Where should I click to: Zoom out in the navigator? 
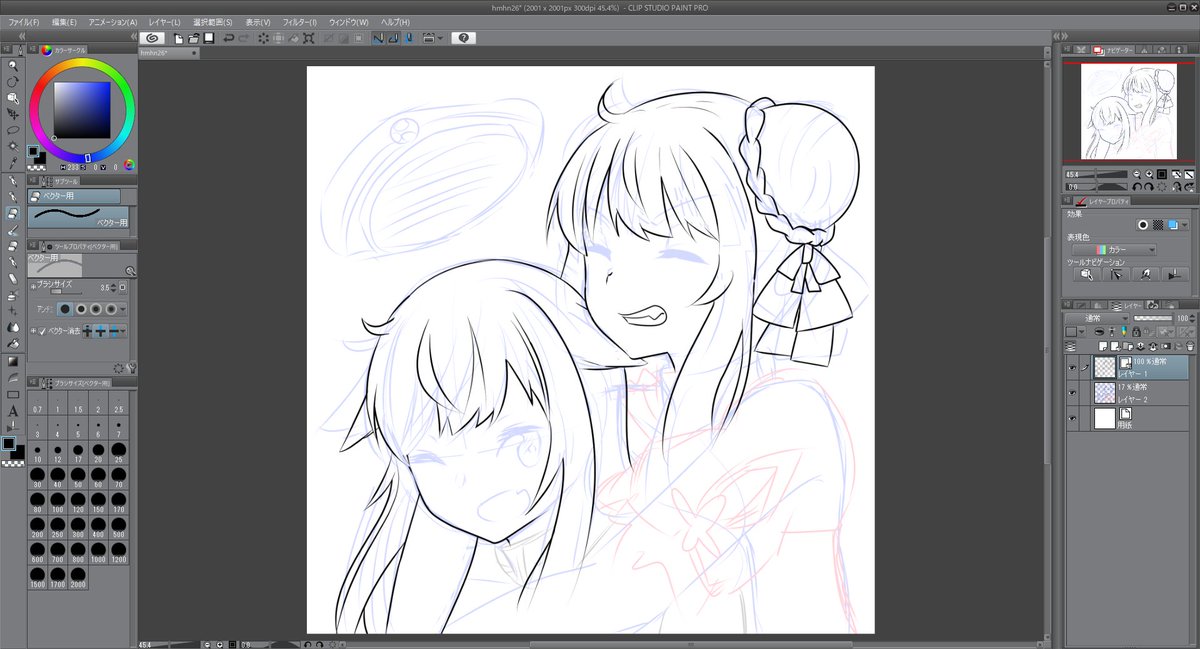tap(1139, 174)
